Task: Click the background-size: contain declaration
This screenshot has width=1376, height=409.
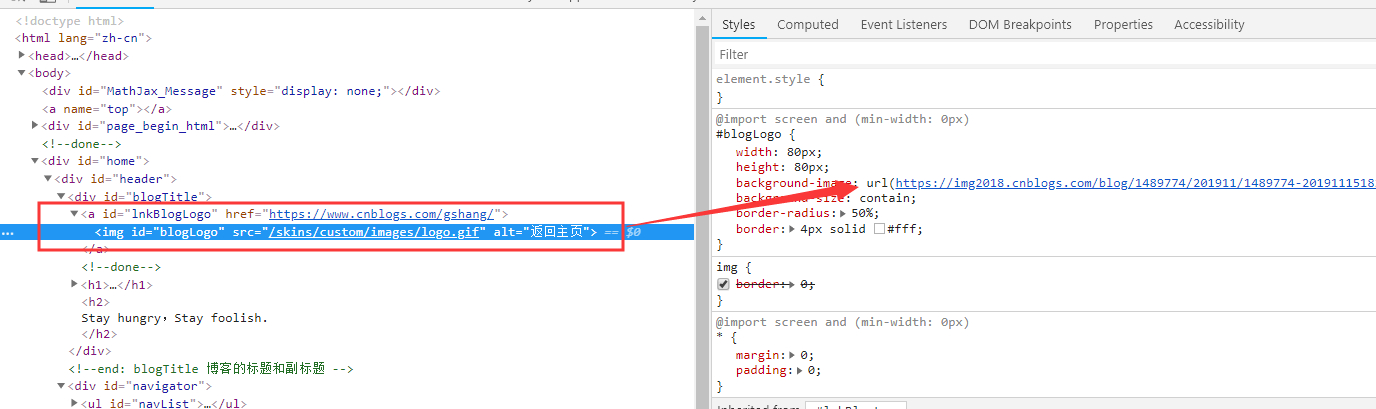Action: [826, 198]
